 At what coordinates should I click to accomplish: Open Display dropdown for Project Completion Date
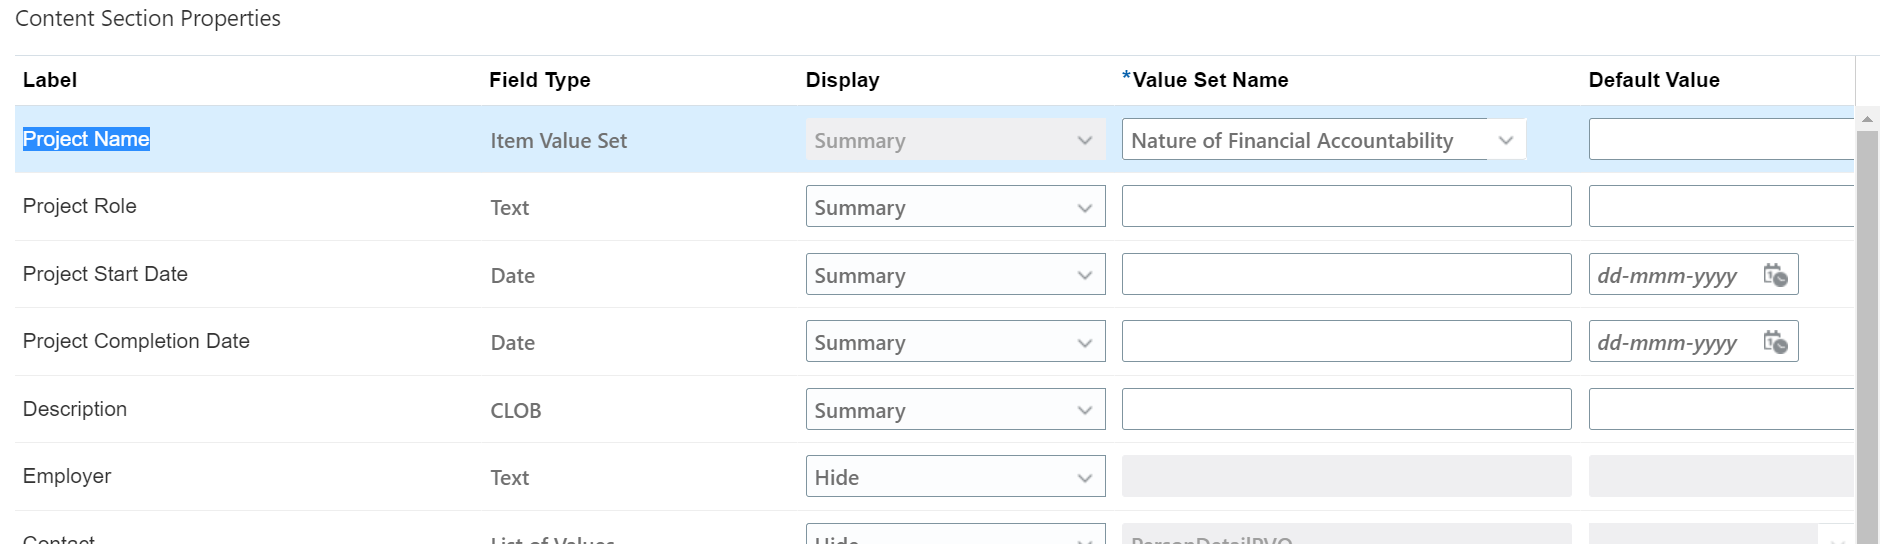point(955,342)
